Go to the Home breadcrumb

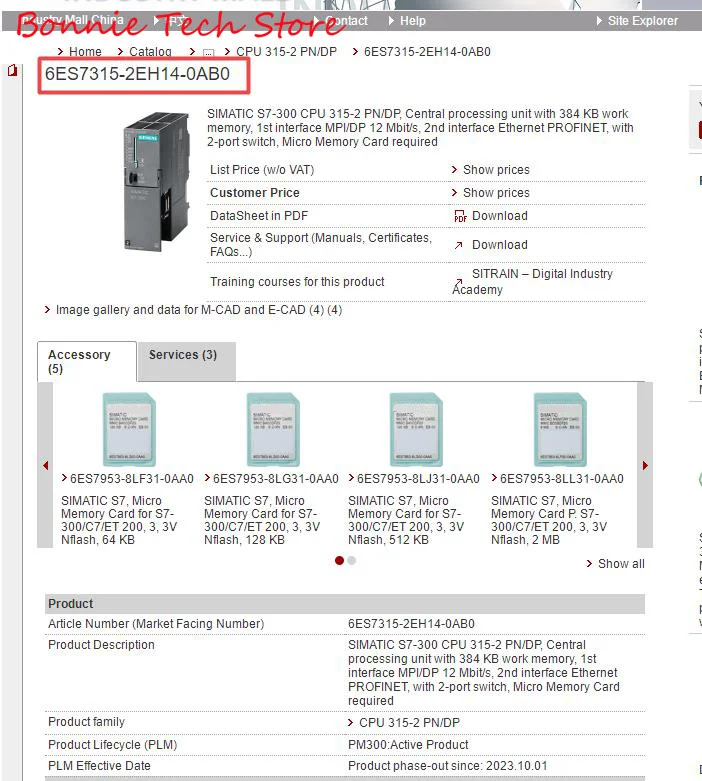coord(85,52)
